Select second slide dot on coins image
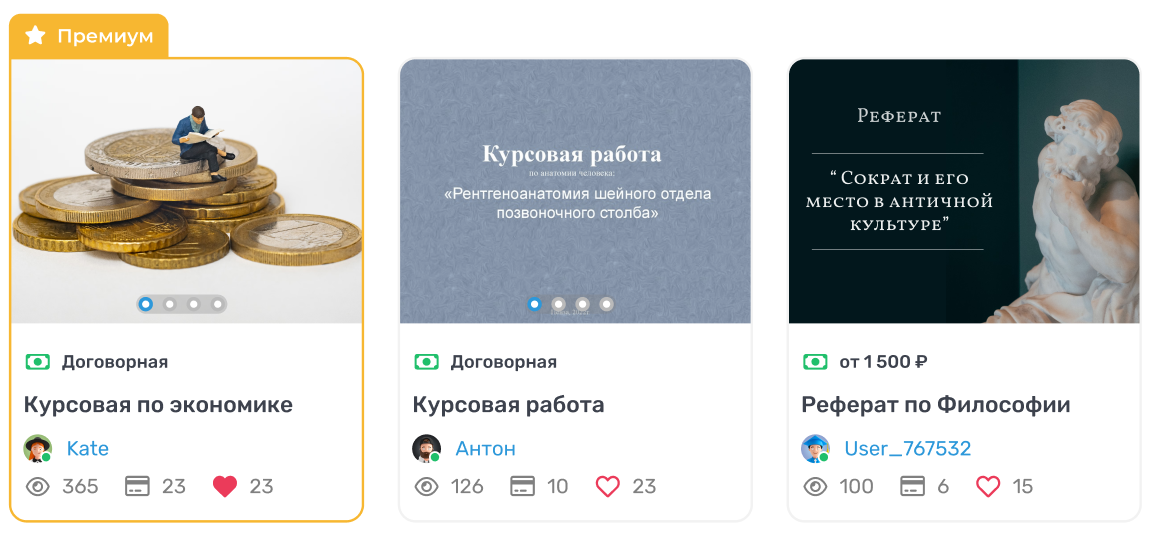The height and width of the screenshot is (534, 1150). 170,304
